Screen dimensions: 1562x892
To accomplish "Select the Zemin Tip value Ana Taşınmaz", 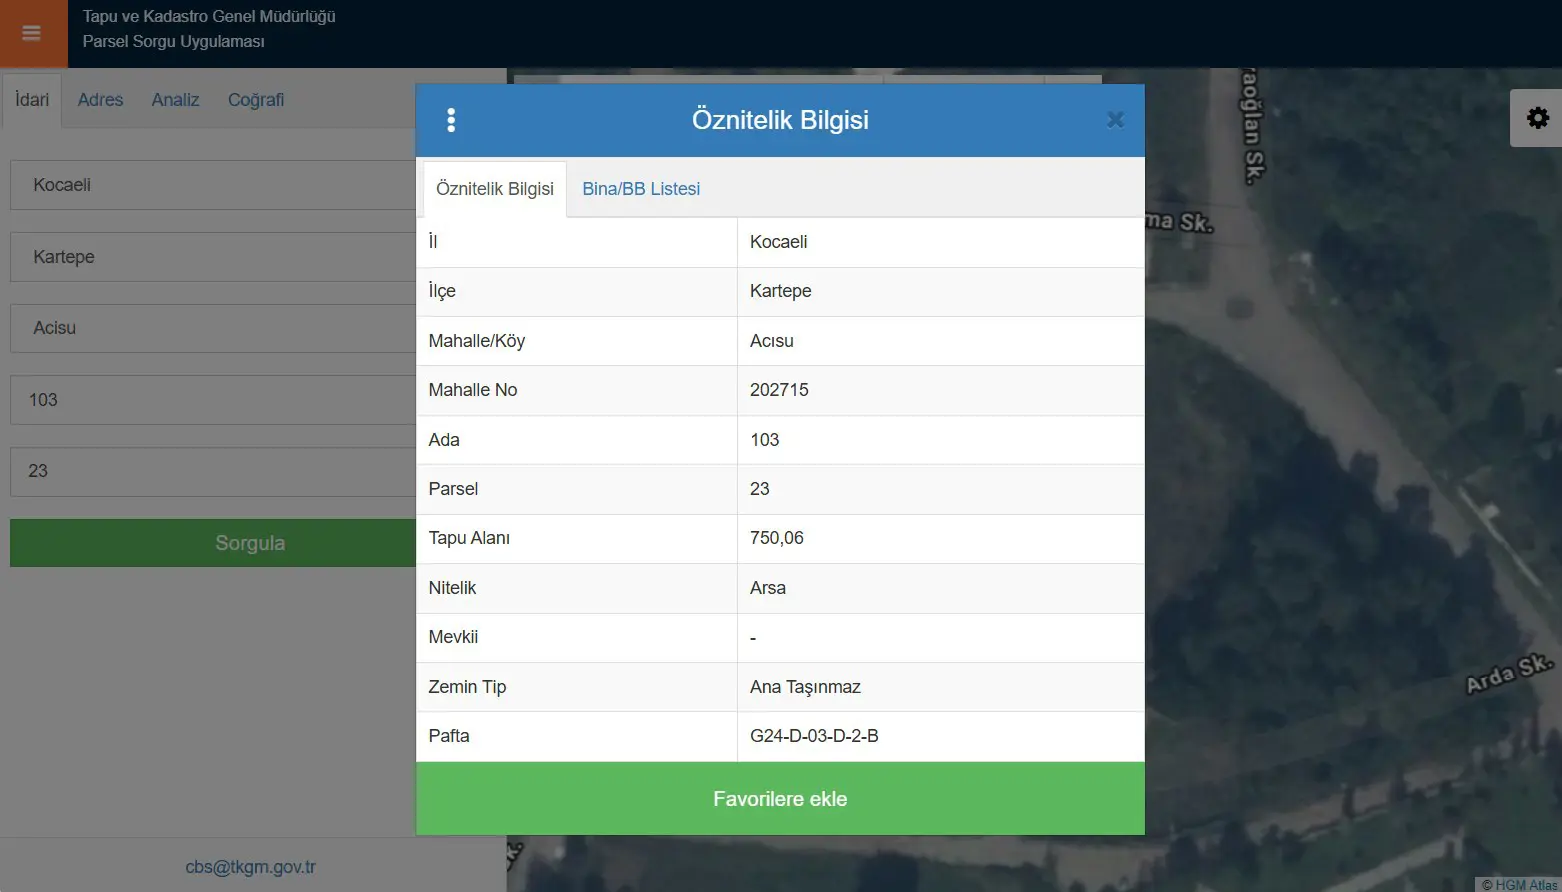I will click(805, 687).
